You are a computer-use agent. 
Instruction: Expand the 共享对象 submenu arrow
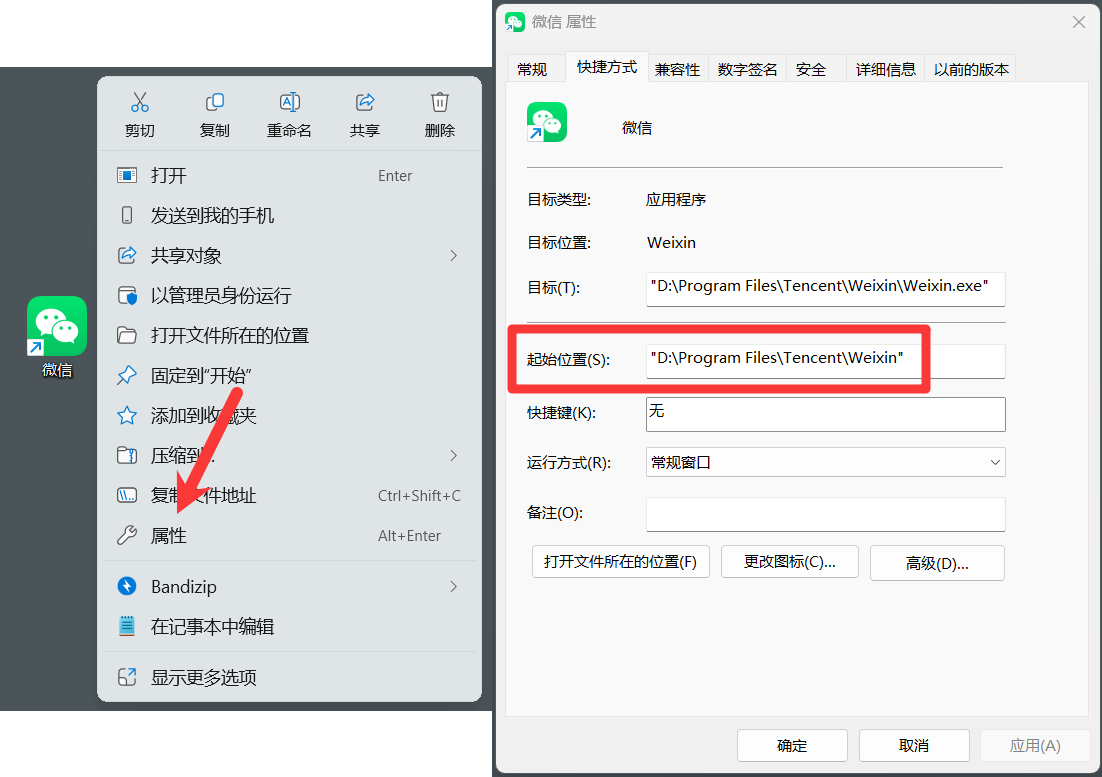(x=453, y=255)
